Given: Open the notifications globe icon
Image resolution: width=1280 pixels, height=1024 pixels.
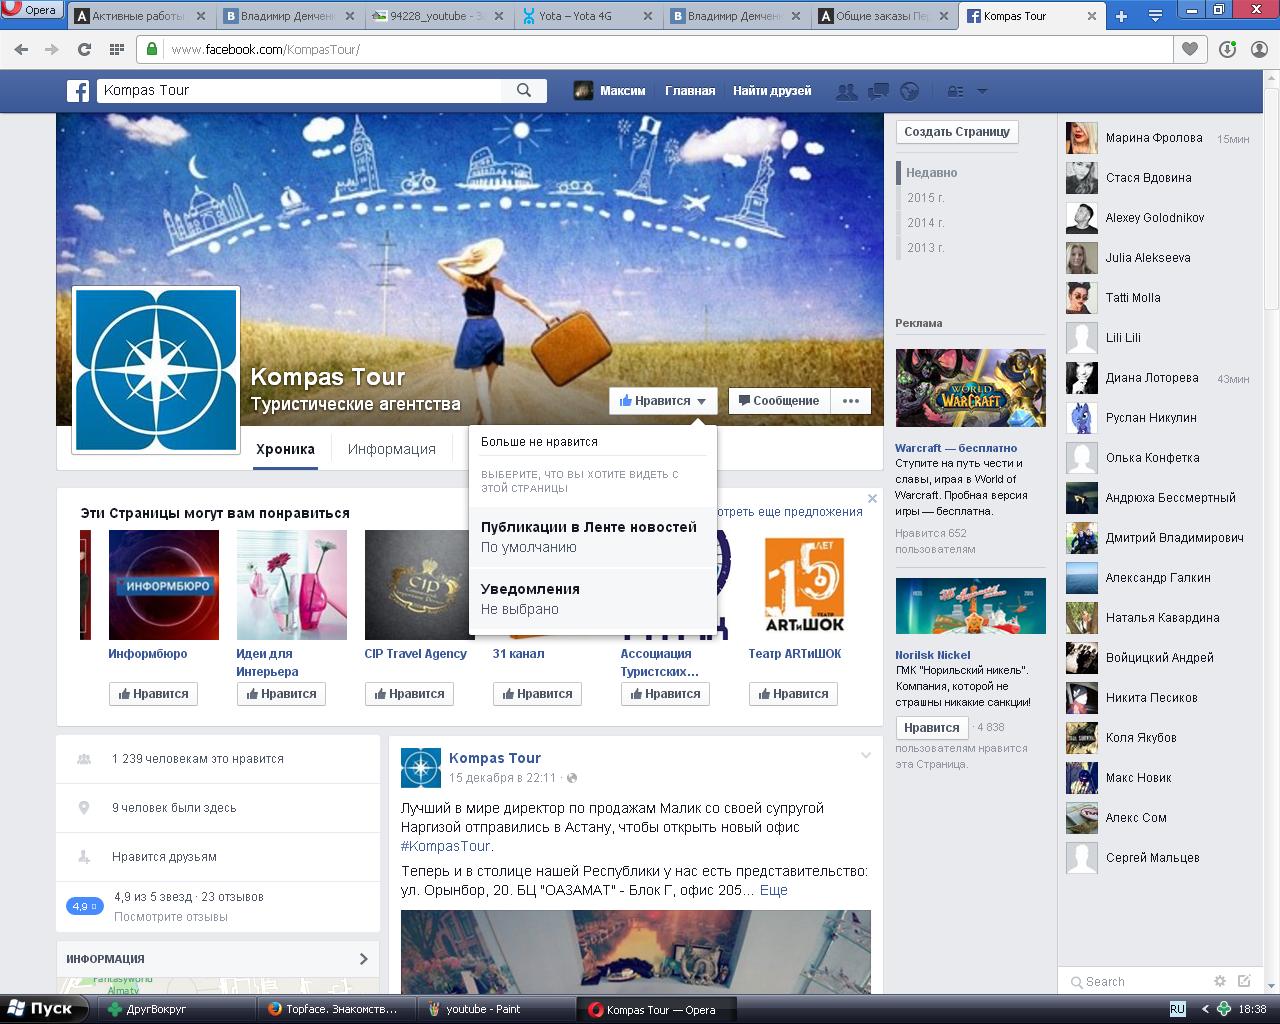Looking at the screenshot, I should pos(909,91).
